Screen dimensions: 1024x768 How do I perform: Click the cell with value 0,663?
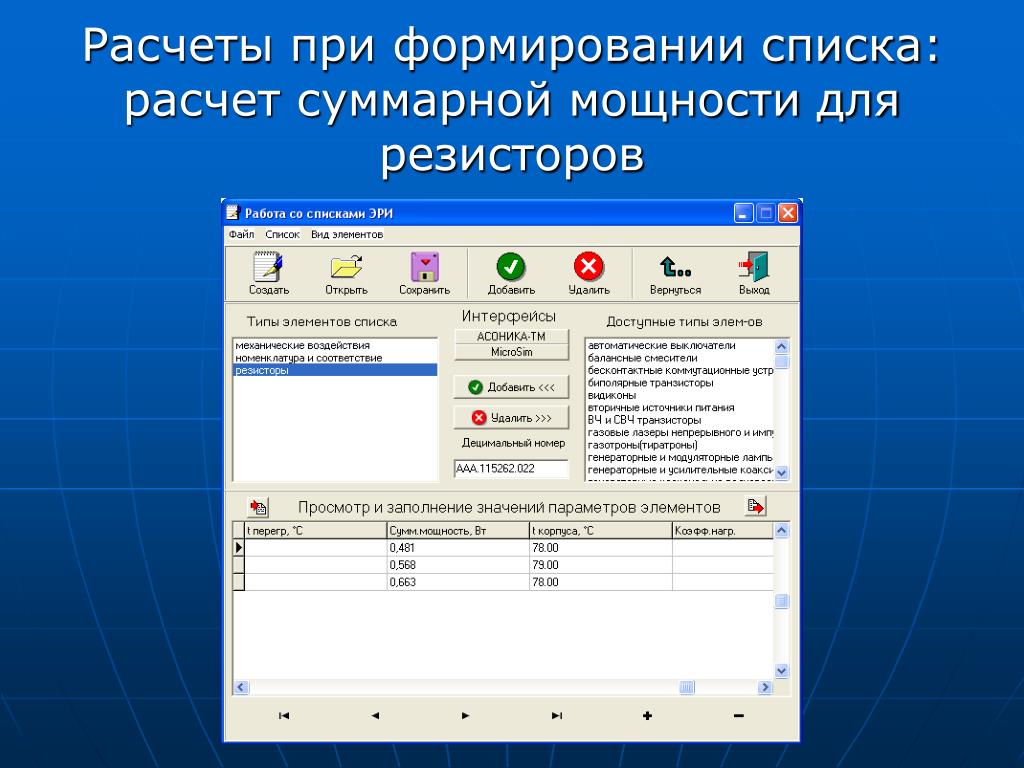pos(458,582)
